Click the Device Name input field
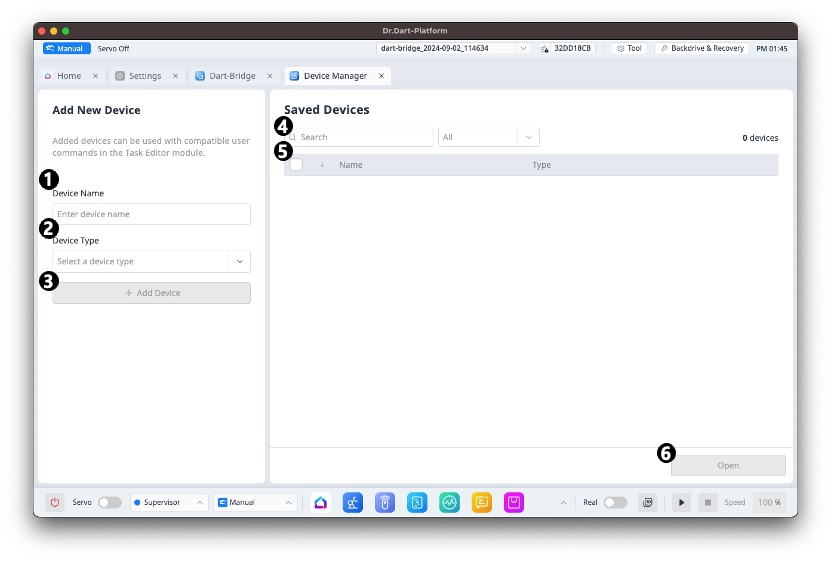This screenshot has height=561, width=831. pyautogui.click(x=151, y=214)
